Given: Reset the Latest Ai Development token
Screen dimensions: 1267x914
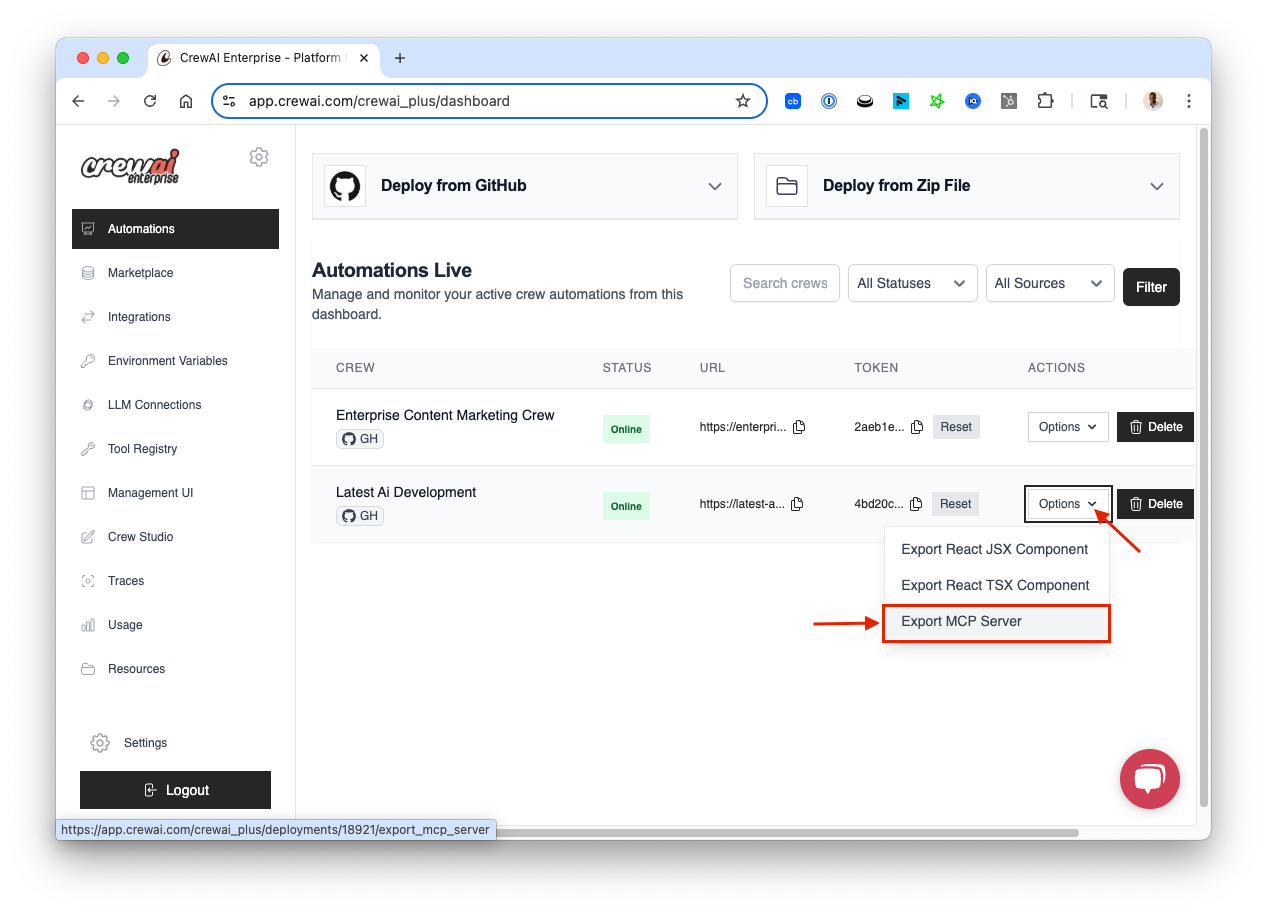Looking at the screenshot, I should click(955, 504).
